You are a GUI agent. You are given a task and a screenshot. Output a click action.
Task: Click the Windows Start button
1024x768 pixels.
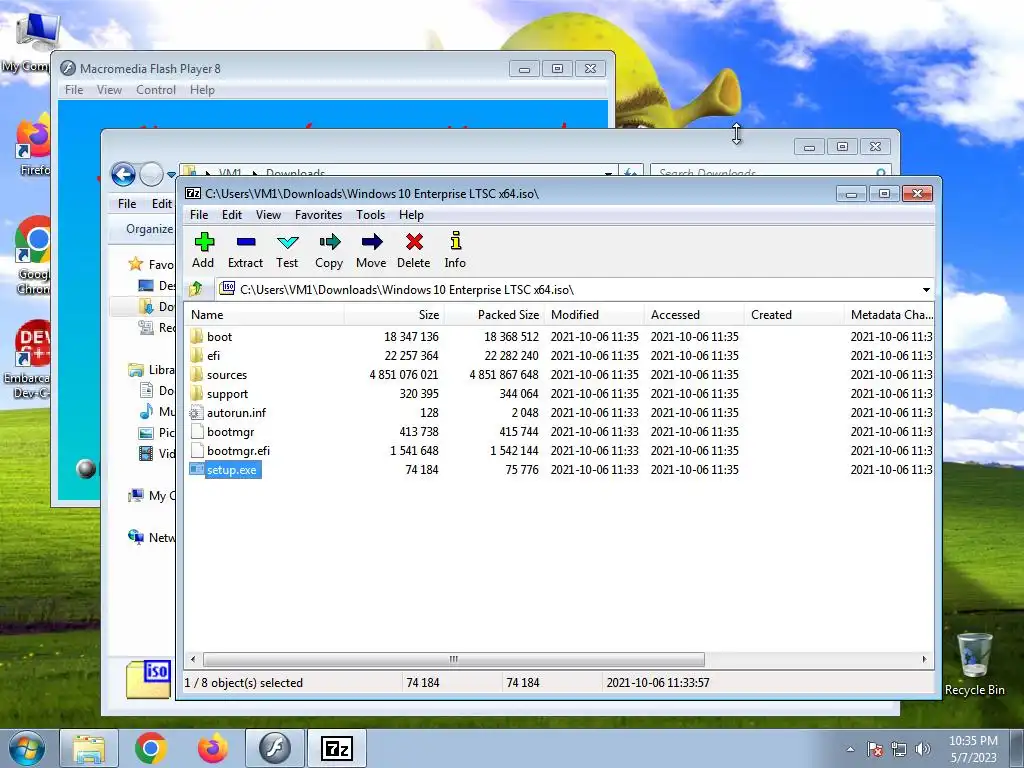(x=26, y=748)
